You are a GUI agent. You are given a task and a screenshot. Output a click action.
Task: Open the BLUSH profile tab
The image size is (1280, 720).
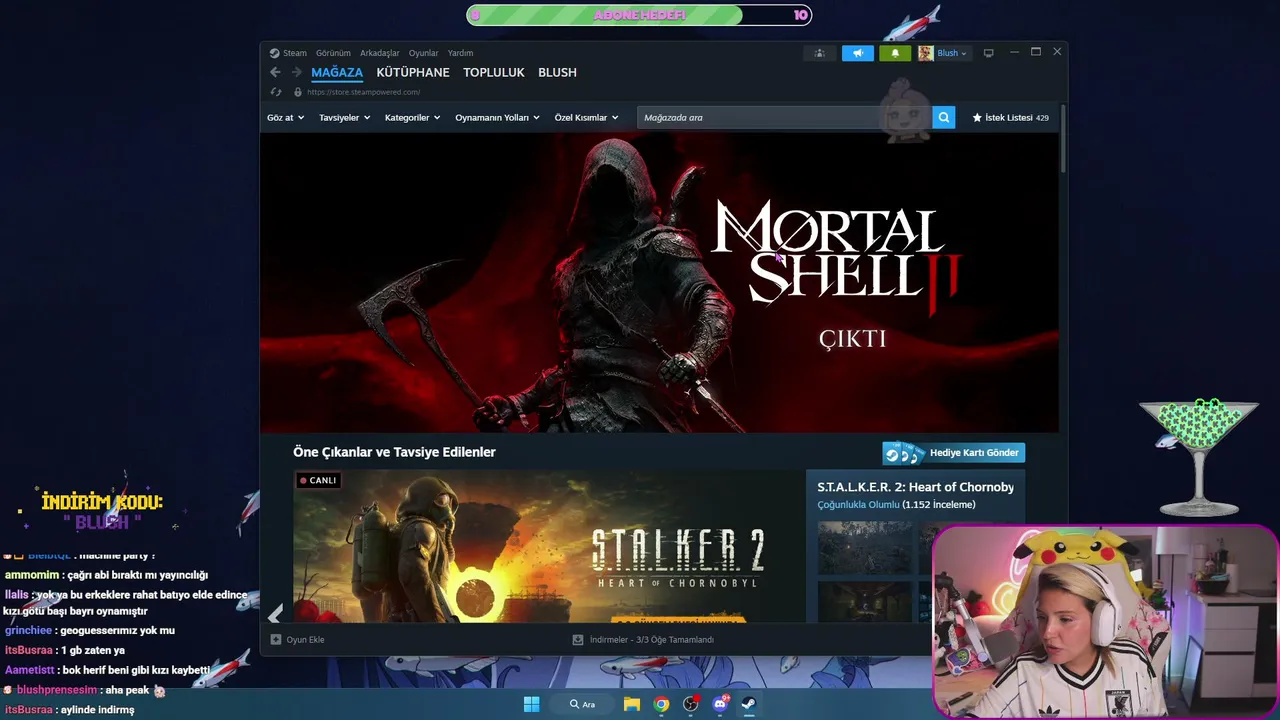(557, 73)
